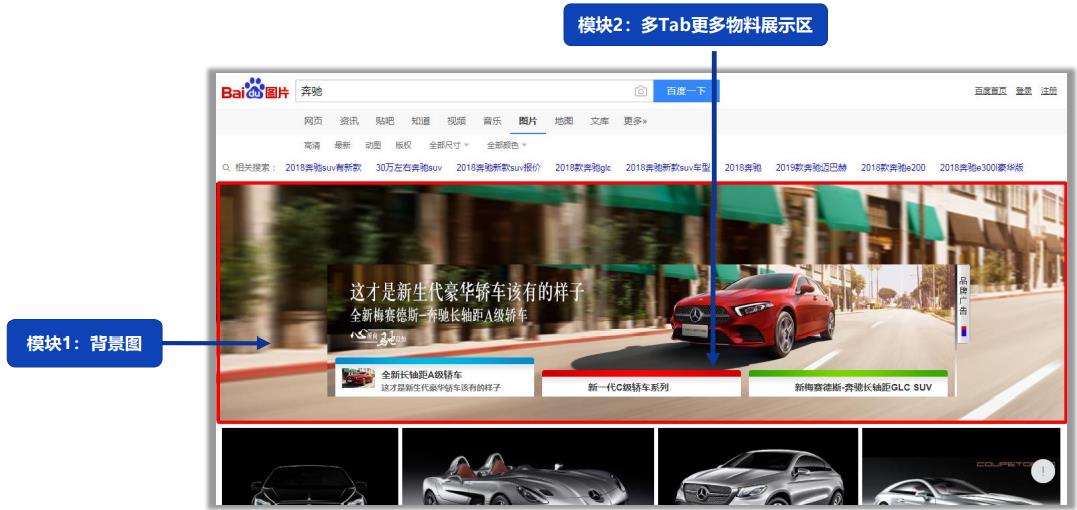The image size is (1077, 510).
Task: Open the silver Mercedes coupe SUV thumbnail
Action: 758,467
